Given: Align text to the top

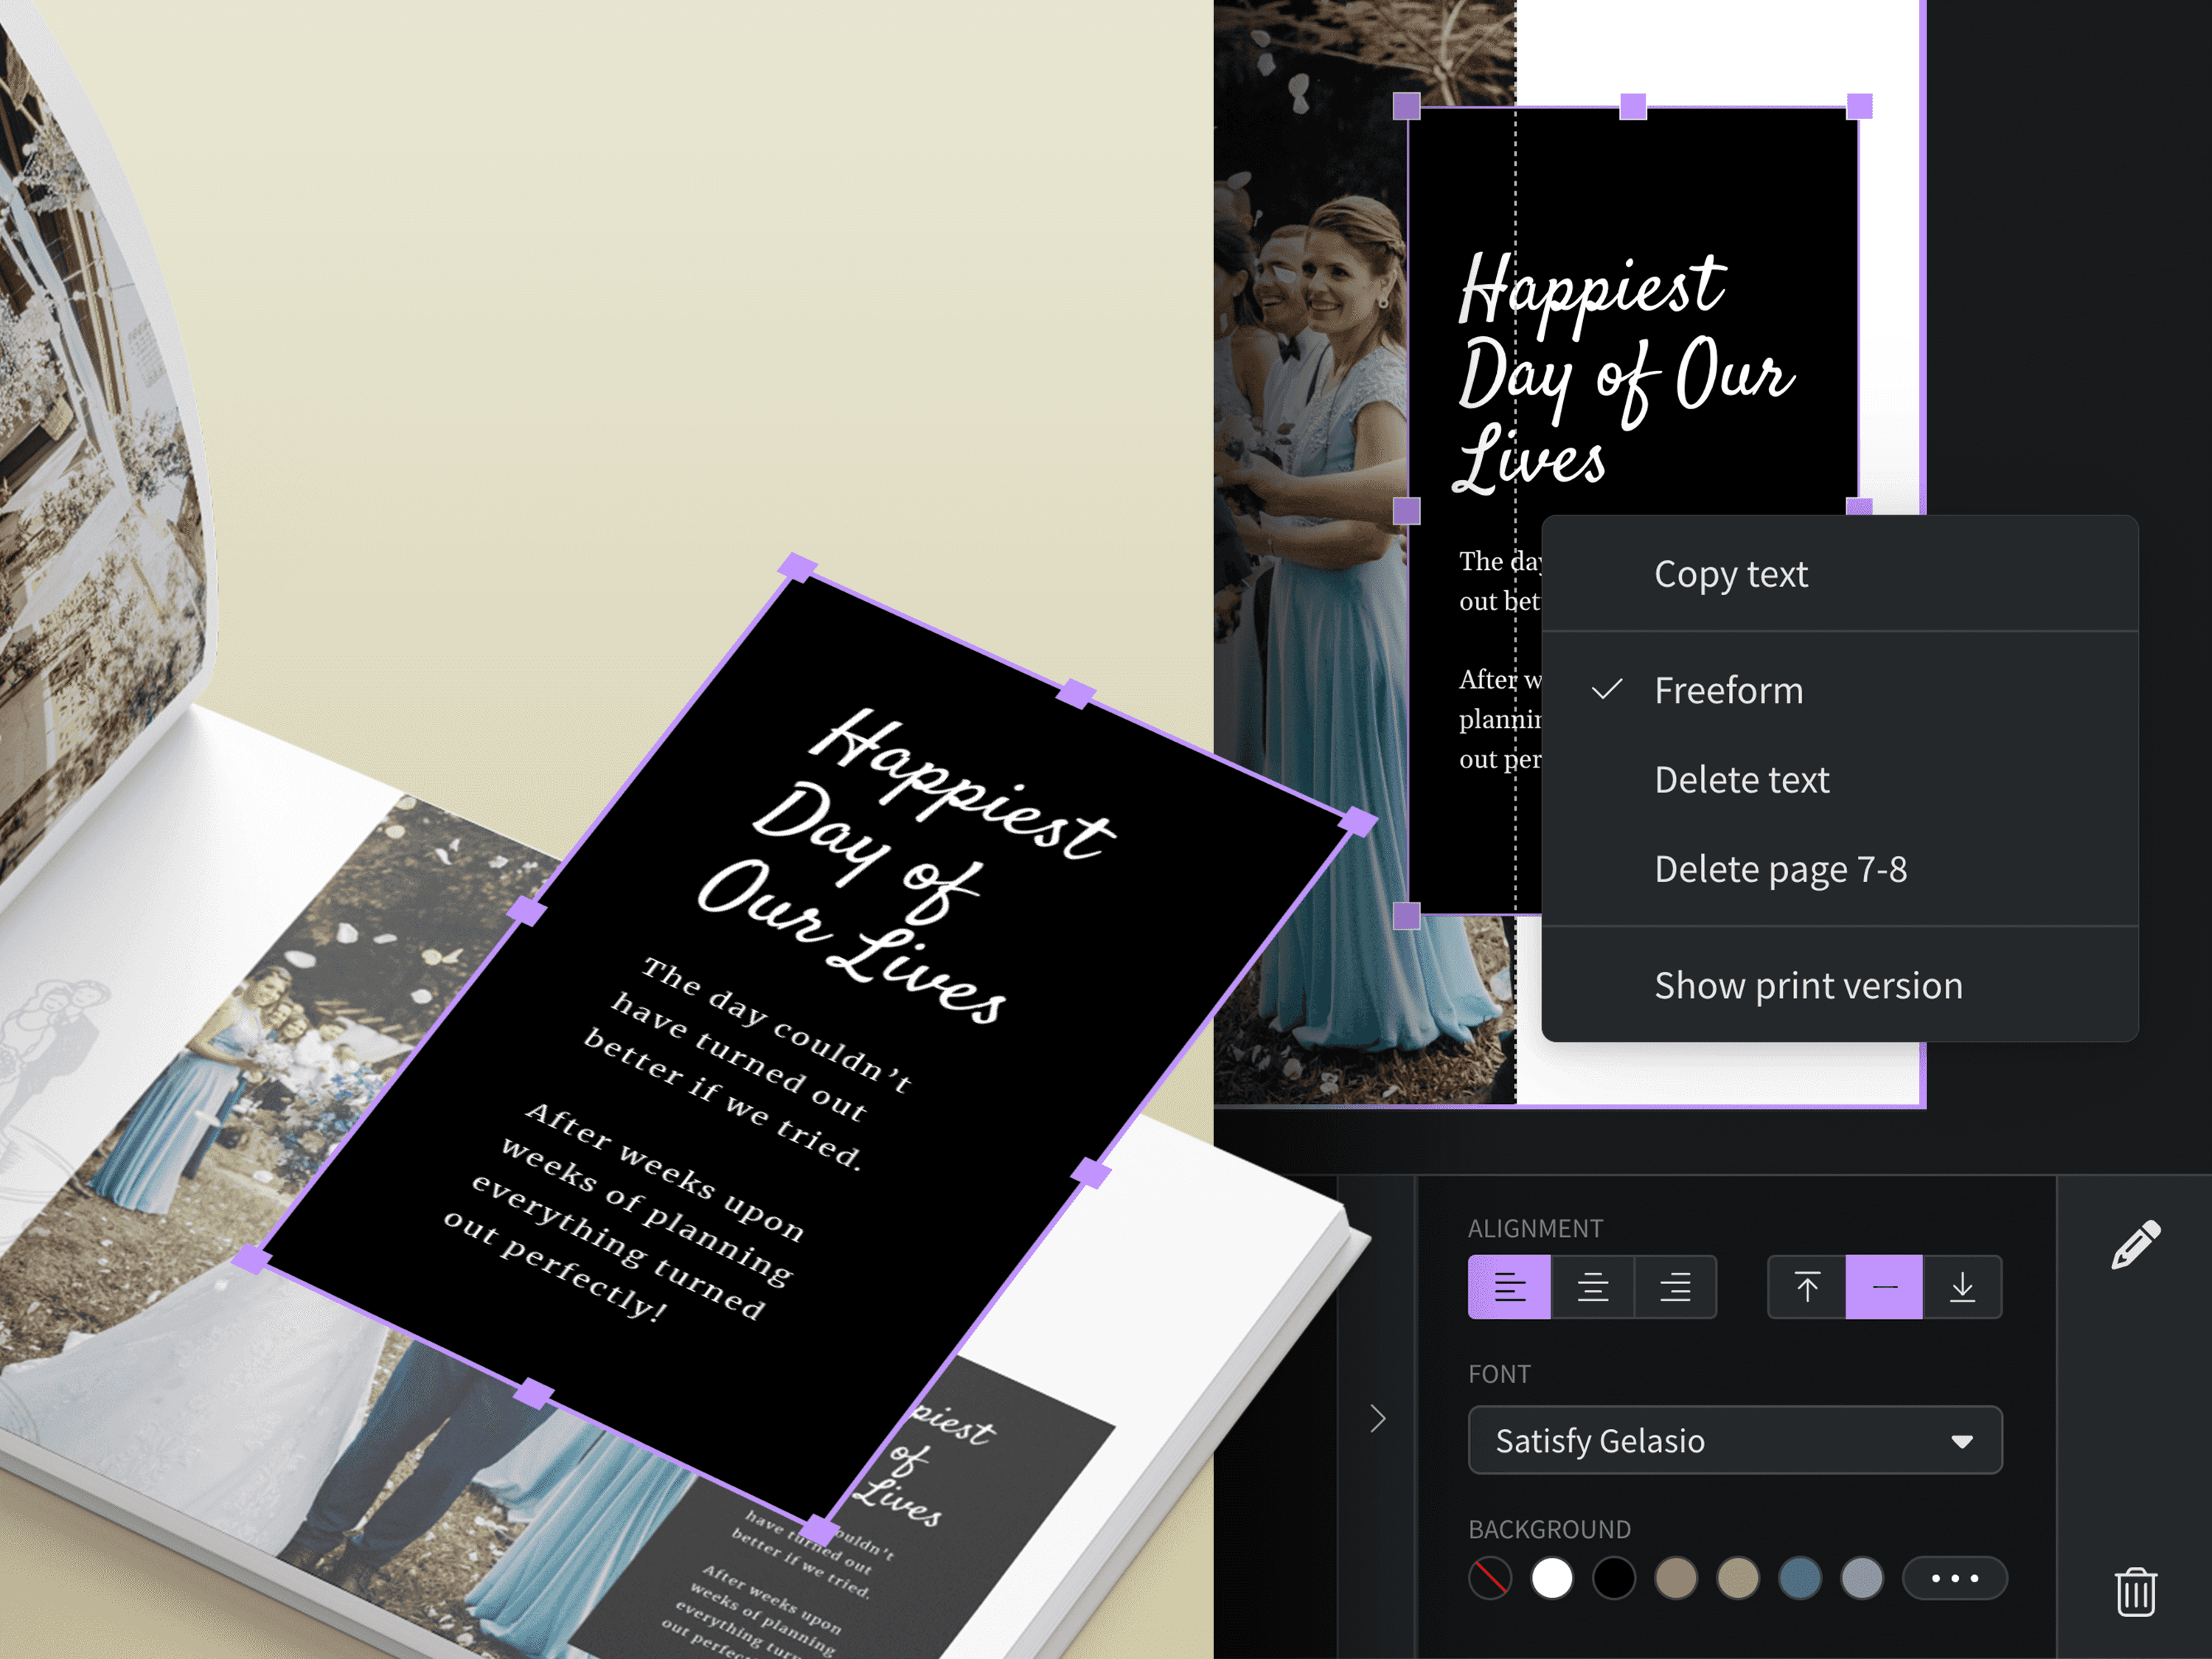Looking at the screenshot, I should (x=1806, y=1287).
